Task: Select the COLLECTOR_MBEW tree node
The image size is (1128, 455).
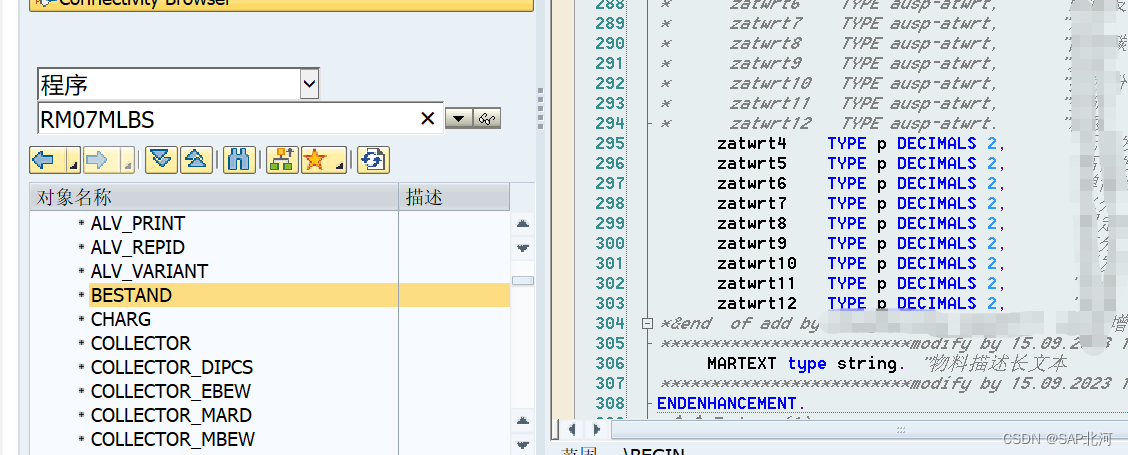Action: coord(173,439)
